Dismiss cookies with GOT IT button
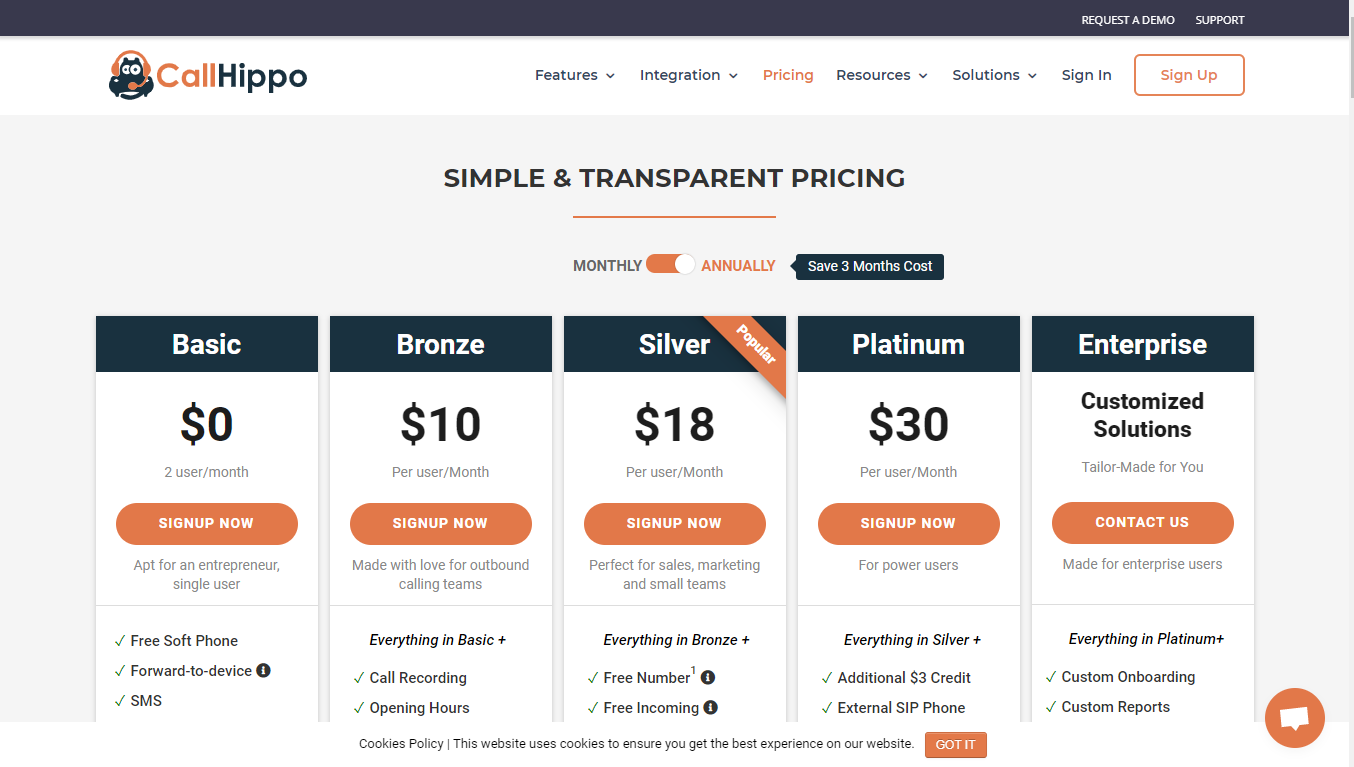The image size is (1354, 767). coord(956,744)
